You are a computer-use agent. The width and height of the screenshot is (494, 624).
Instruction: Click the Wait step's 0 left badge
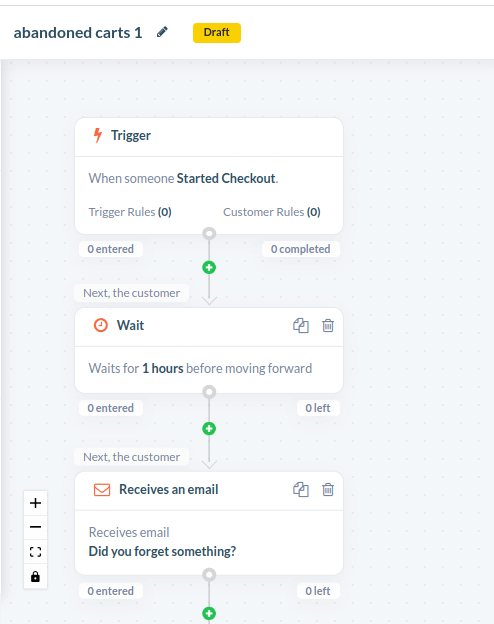coord(318,408)
